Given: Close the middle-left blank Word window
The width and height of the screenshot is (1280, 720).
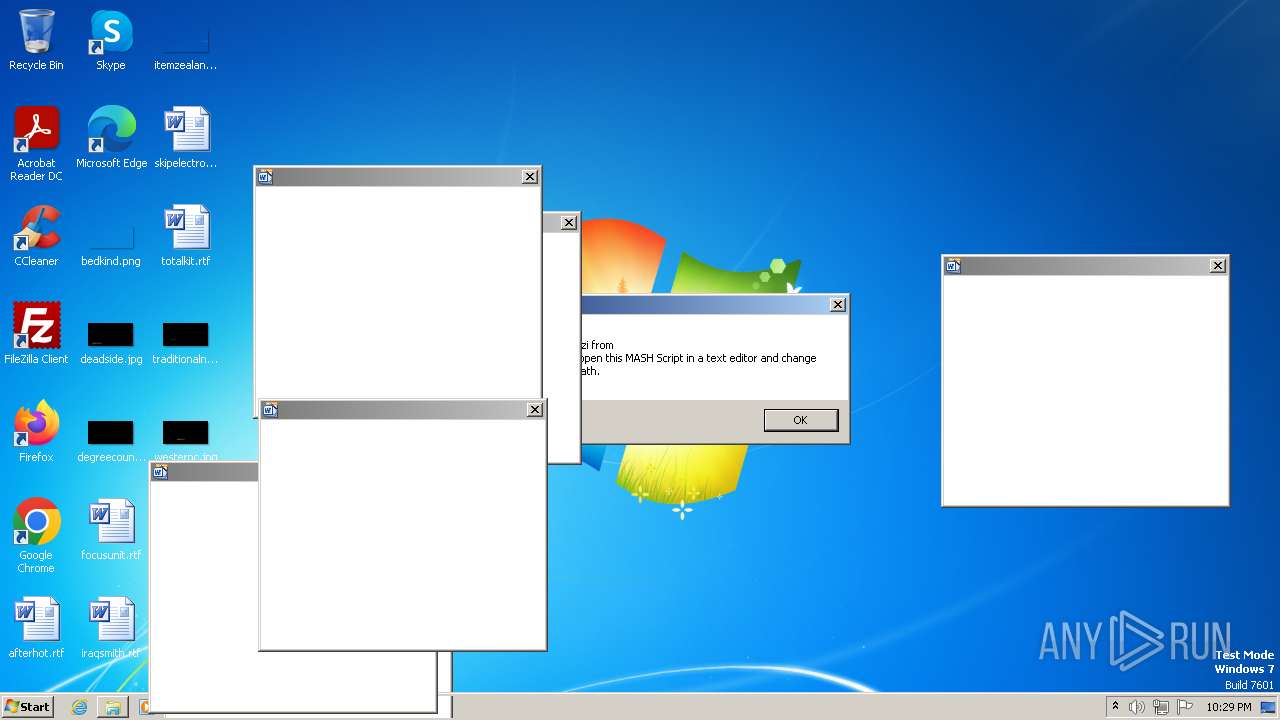Looking at the screenshot, I should click(535, 410).
